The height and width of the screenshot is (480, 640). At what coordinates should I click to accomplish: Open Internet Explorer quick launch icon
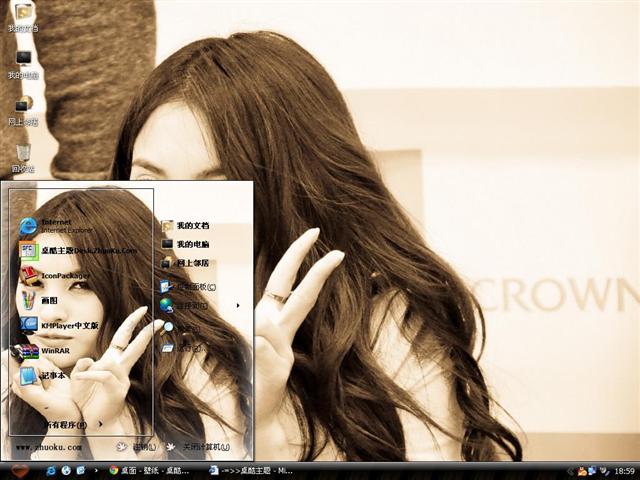point(51,471)
